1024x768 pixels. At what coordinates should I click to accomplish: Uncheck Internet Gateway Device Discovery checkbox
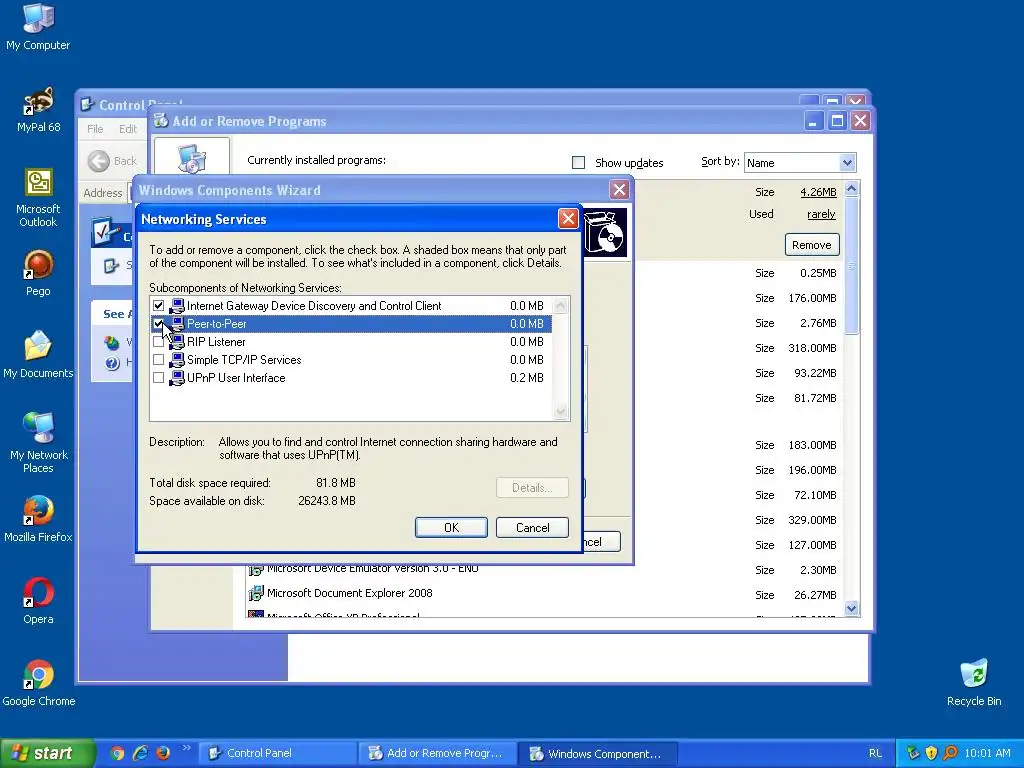tap(158, 306)
